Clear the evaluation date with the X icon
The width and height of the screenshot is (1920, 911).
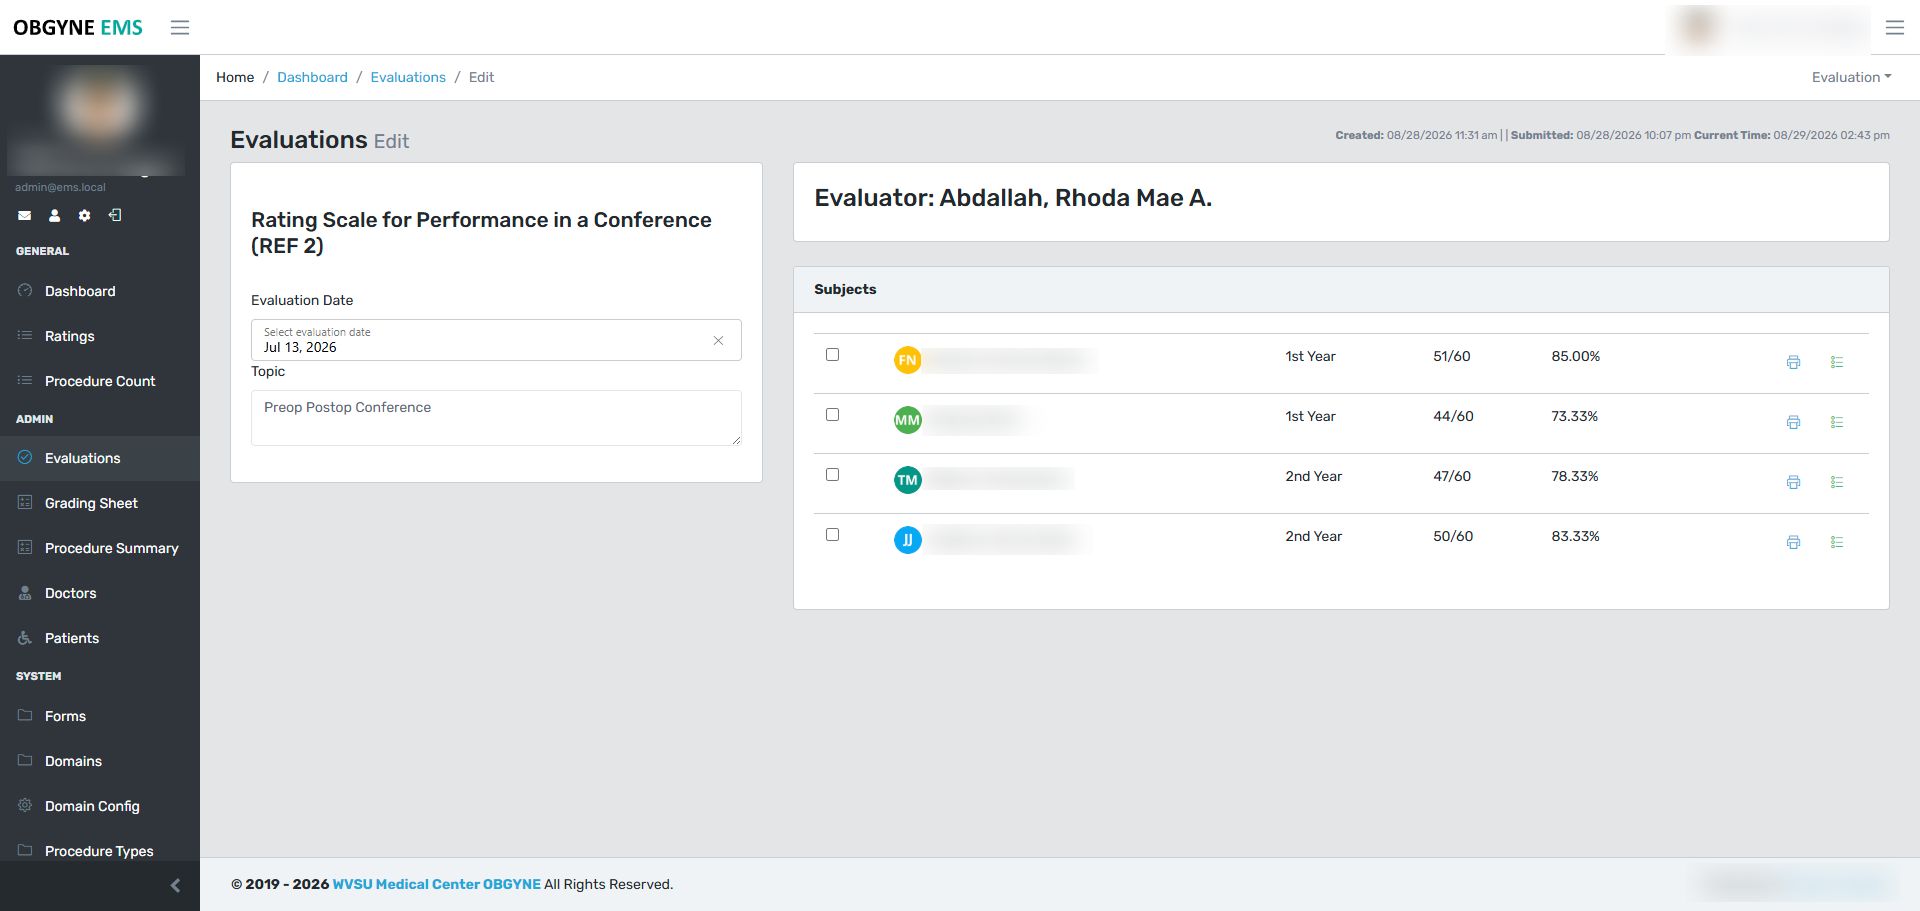[718, 340]
